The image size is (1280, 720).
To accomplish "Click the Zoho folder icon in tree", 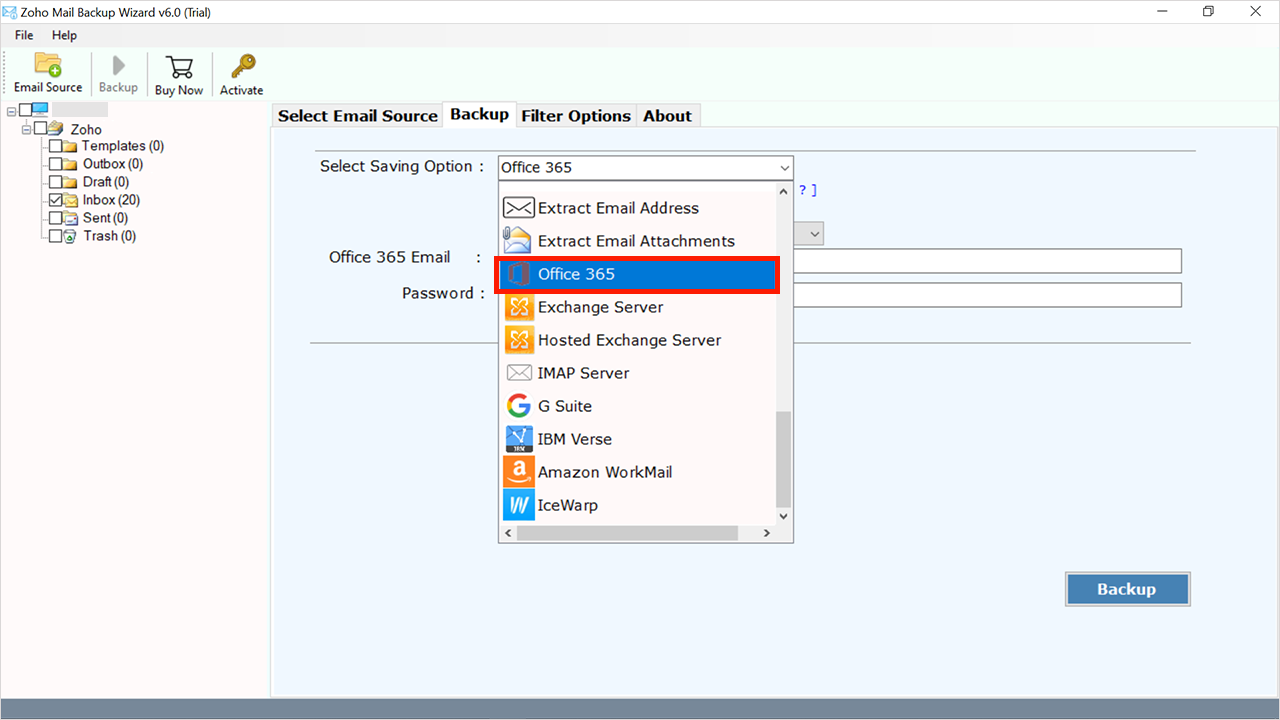I will point(56,128).
